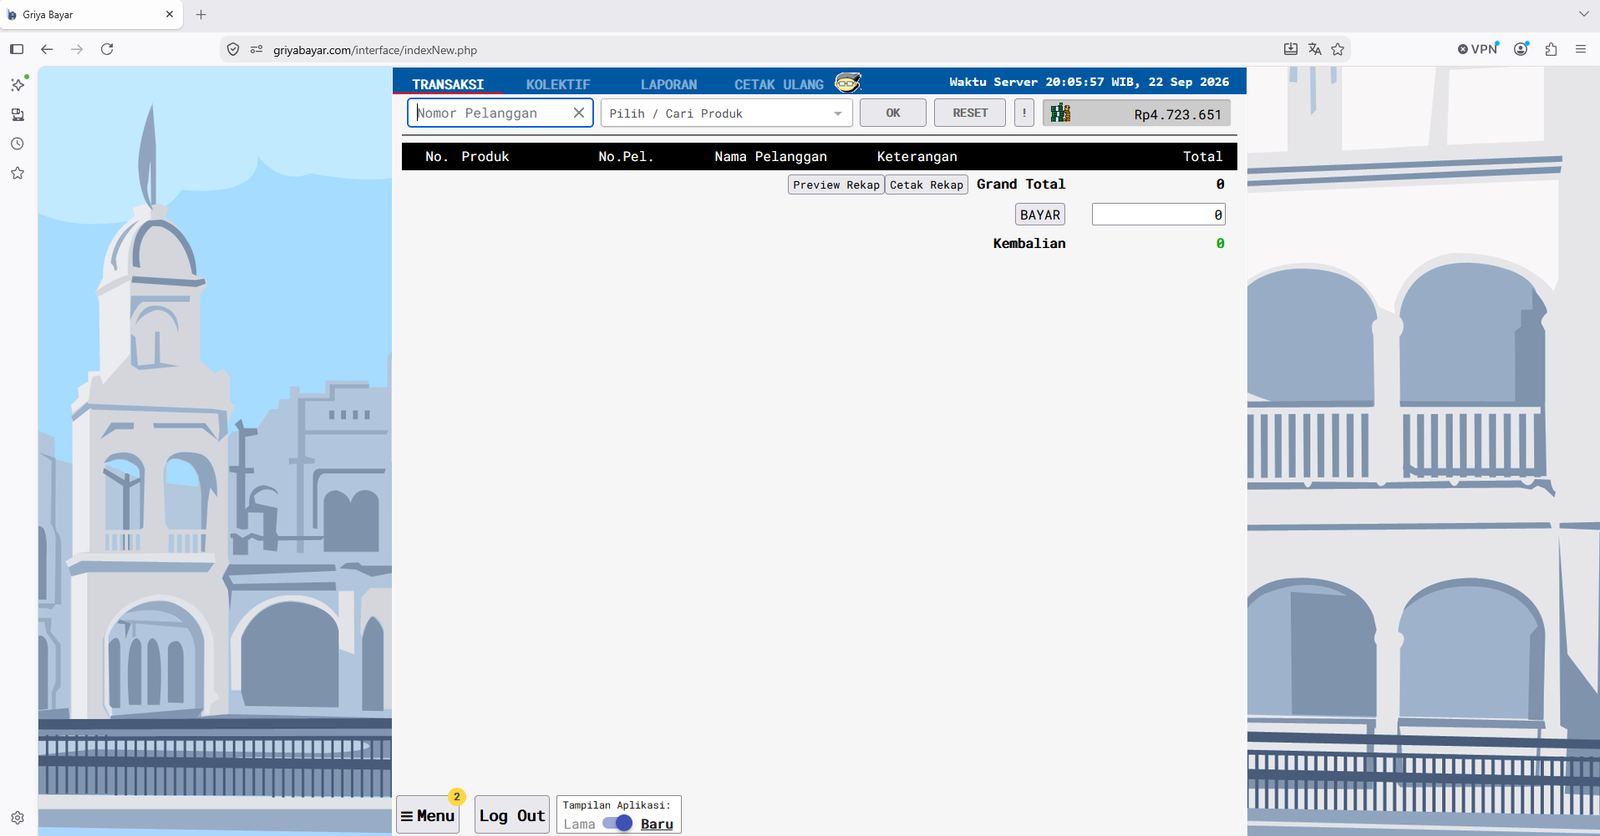Open the bottom Menu button
Screen dimensions: 1600x836
[428, 815]
